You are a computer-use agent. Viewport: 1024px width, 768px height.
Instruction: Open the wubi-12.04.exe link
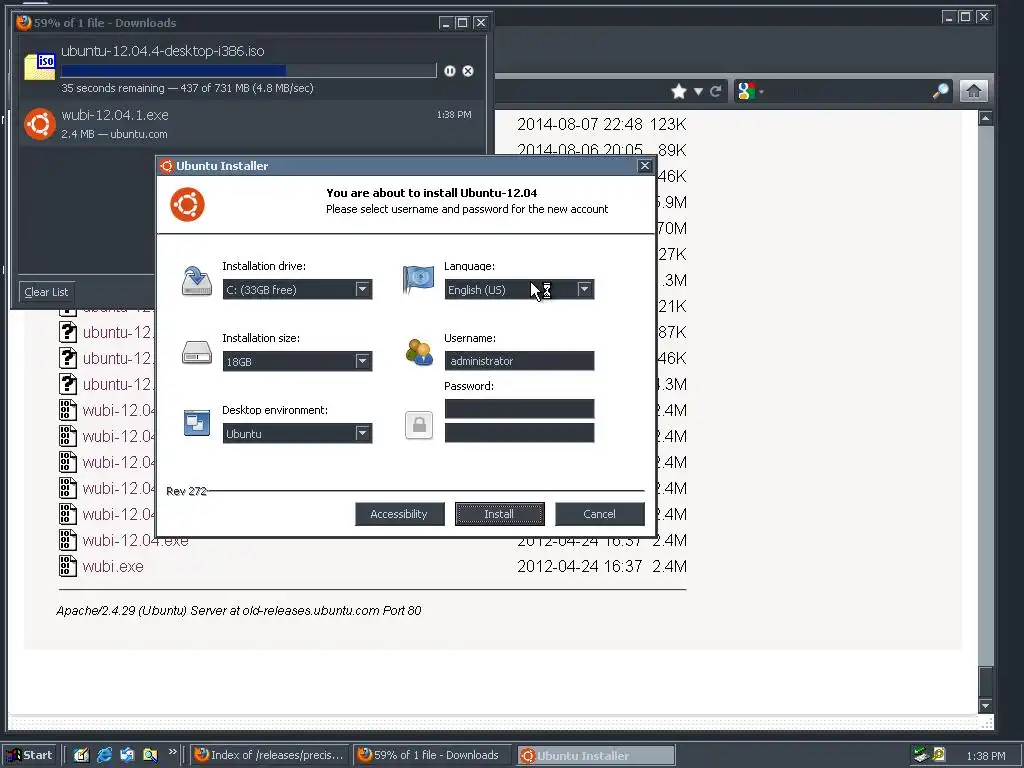(x=135, y=540)
